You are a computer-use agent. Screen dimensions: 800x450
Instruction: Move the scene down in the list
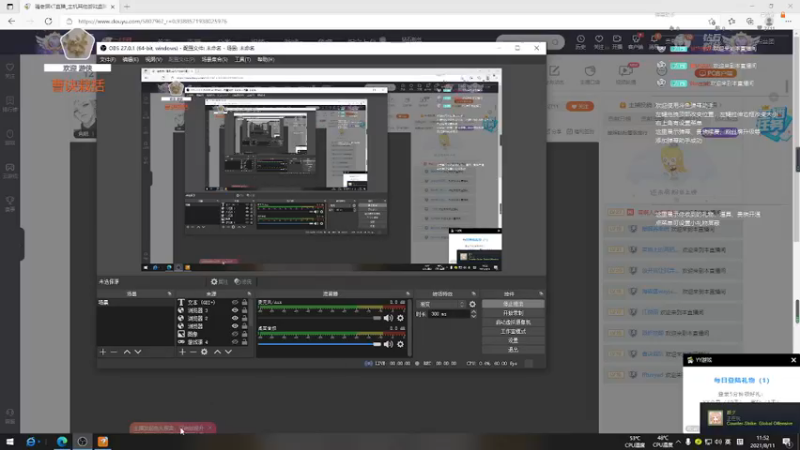pyautogui.click(x=138, y=352)
